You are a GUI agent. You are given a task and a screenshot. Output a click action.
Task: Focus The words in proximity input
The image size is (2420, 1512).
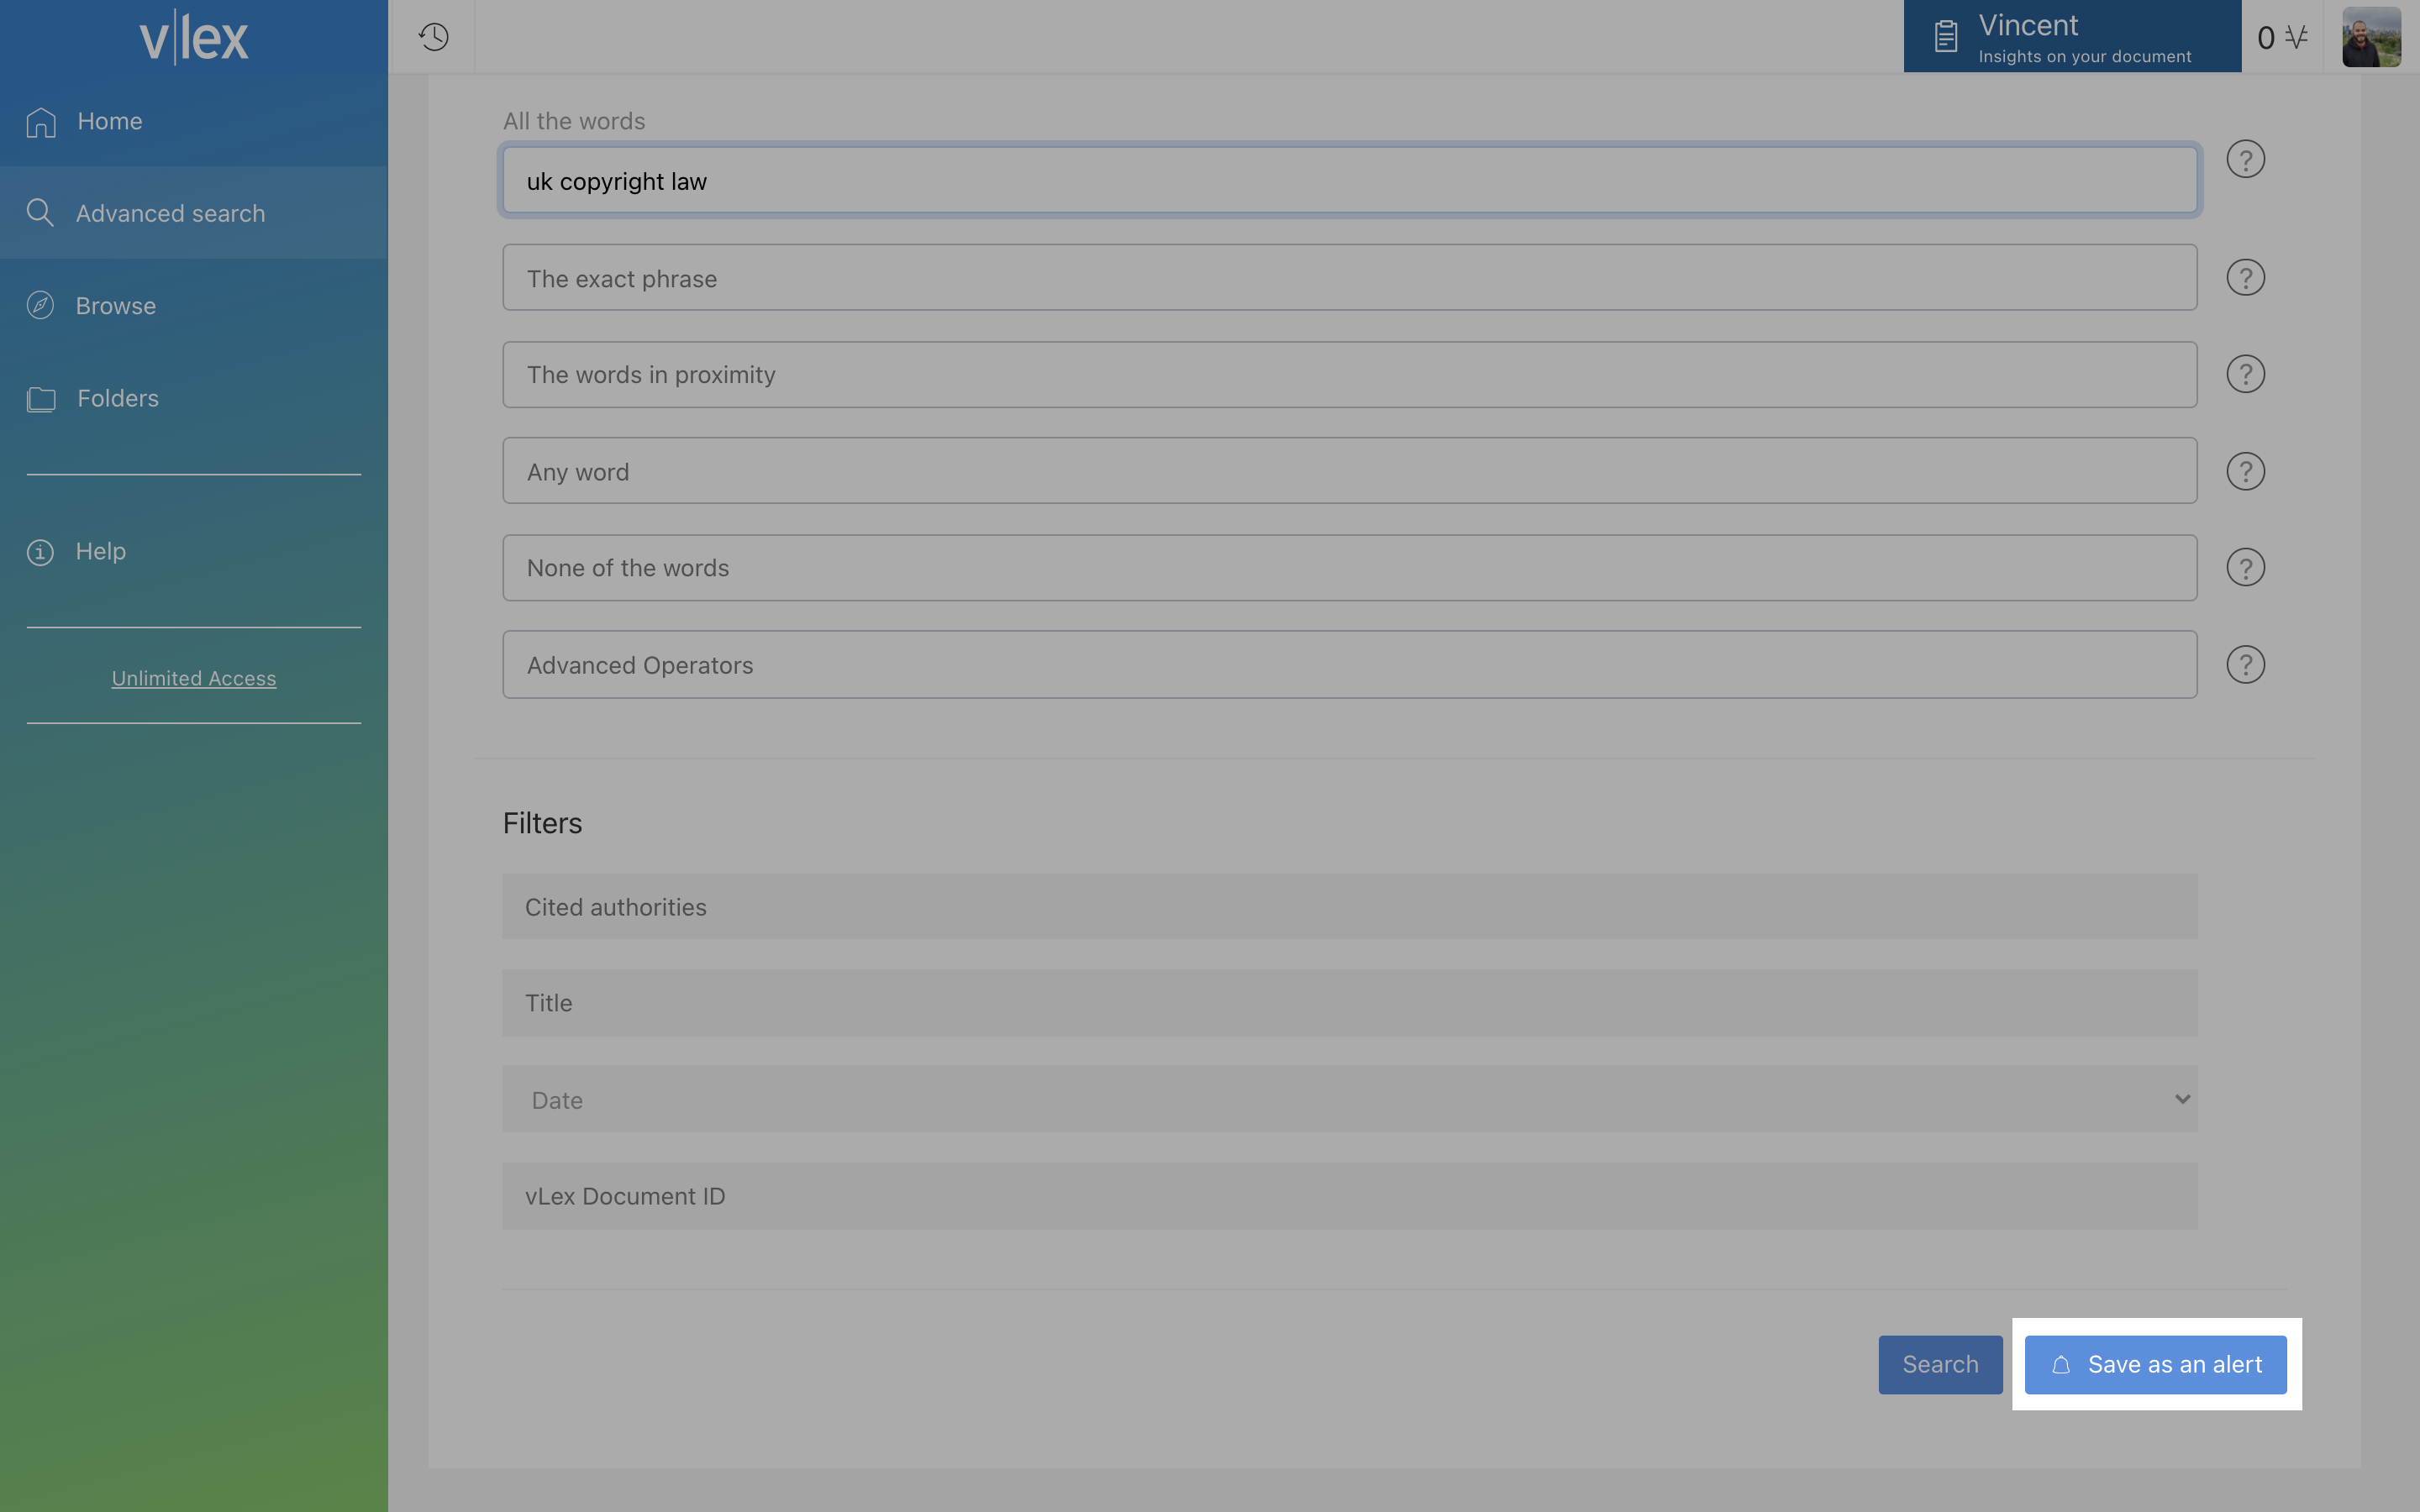[x=1350, y=374]
